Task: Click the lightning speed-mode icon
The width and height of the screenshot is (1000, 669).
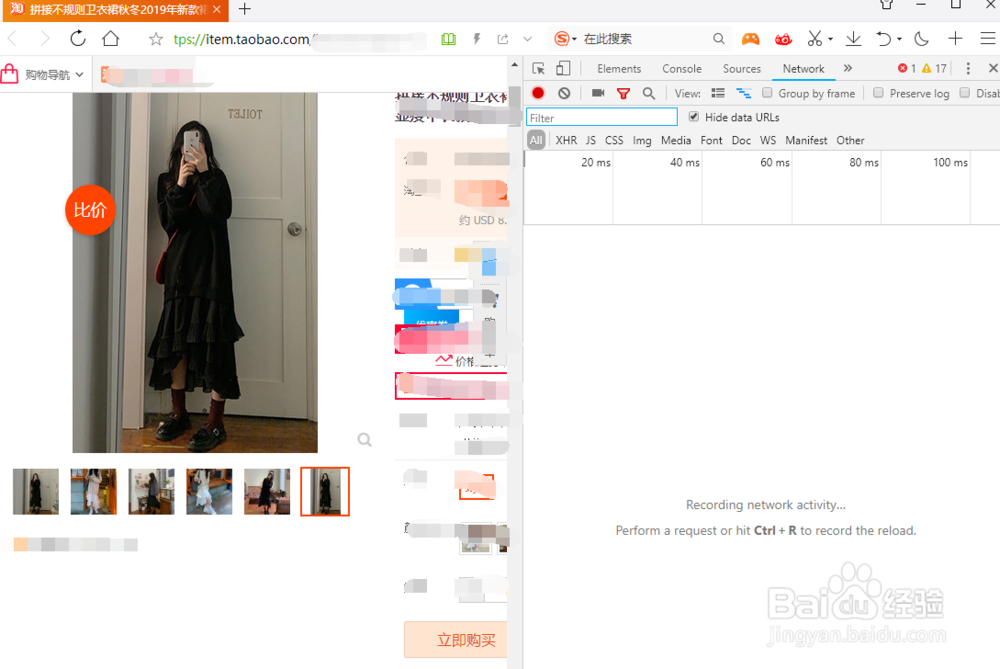Action: tap(476, 39)
